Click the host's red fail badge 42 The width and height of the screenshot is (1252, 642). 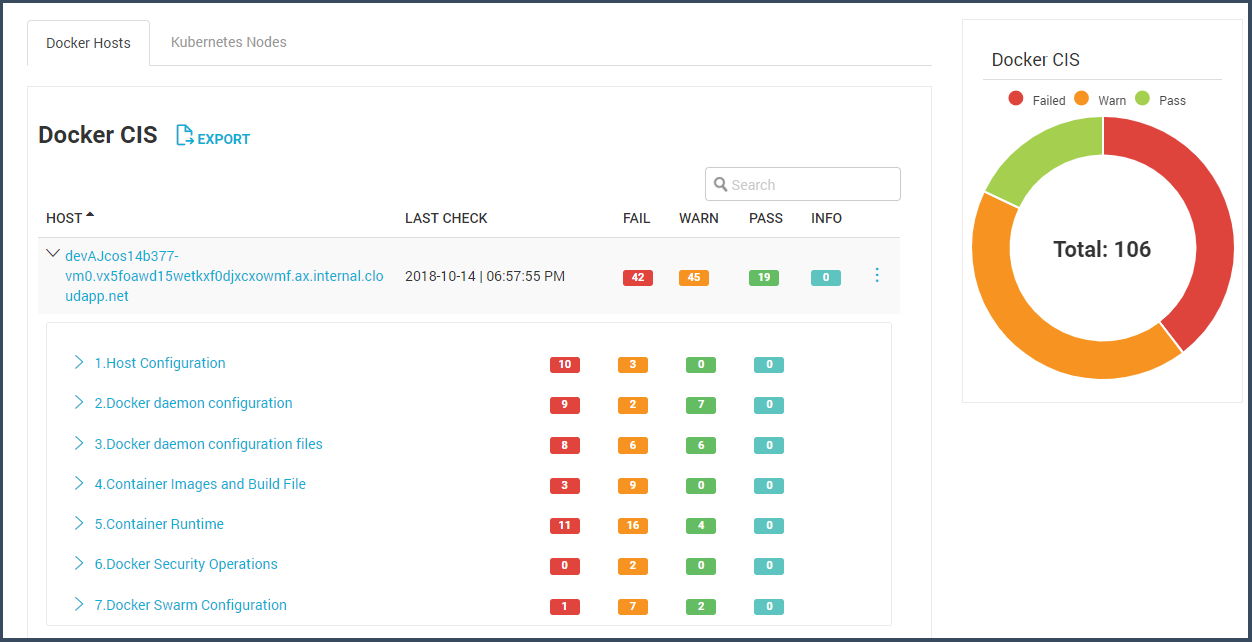(638, 278)
